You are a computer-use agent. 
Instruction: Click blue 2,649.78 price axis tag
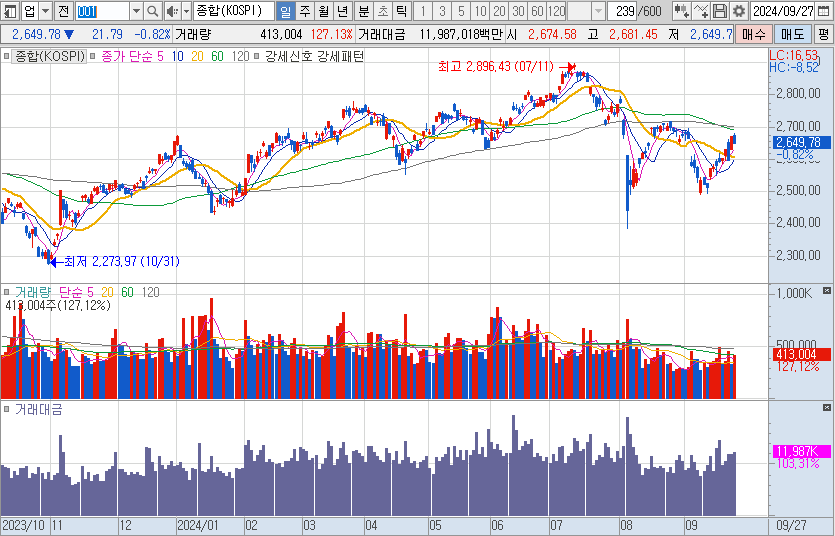pos(801,142)
